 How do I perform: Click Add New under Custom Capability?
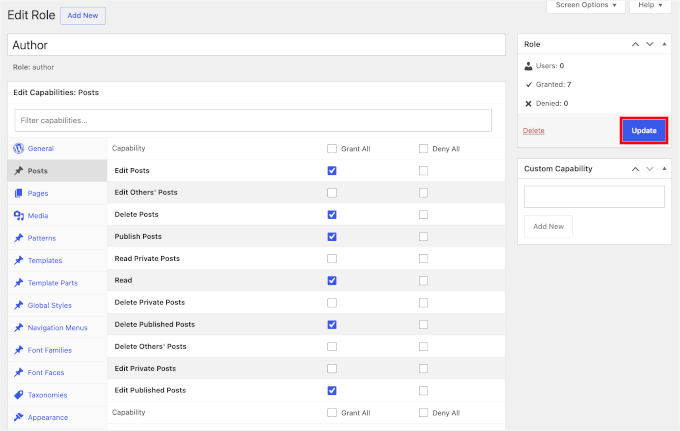(x=548, y=226)
